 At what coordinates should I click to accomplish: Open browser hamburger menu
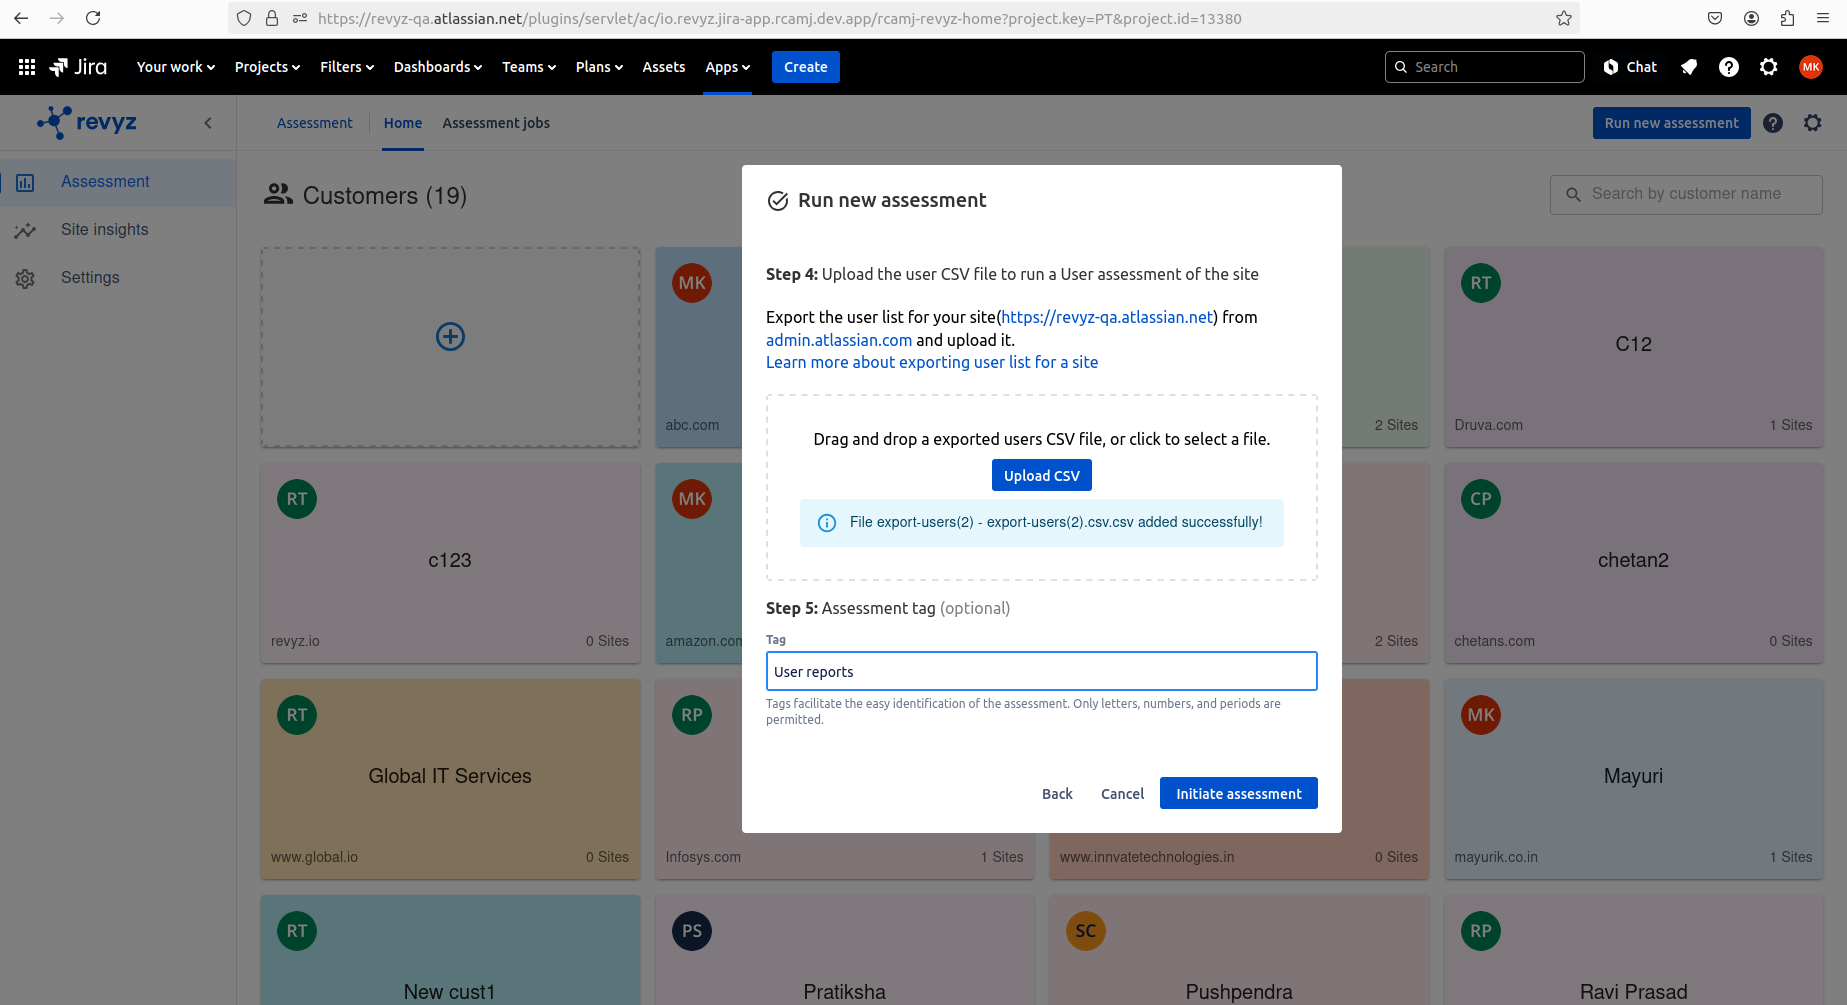(x=1823, y=18)
